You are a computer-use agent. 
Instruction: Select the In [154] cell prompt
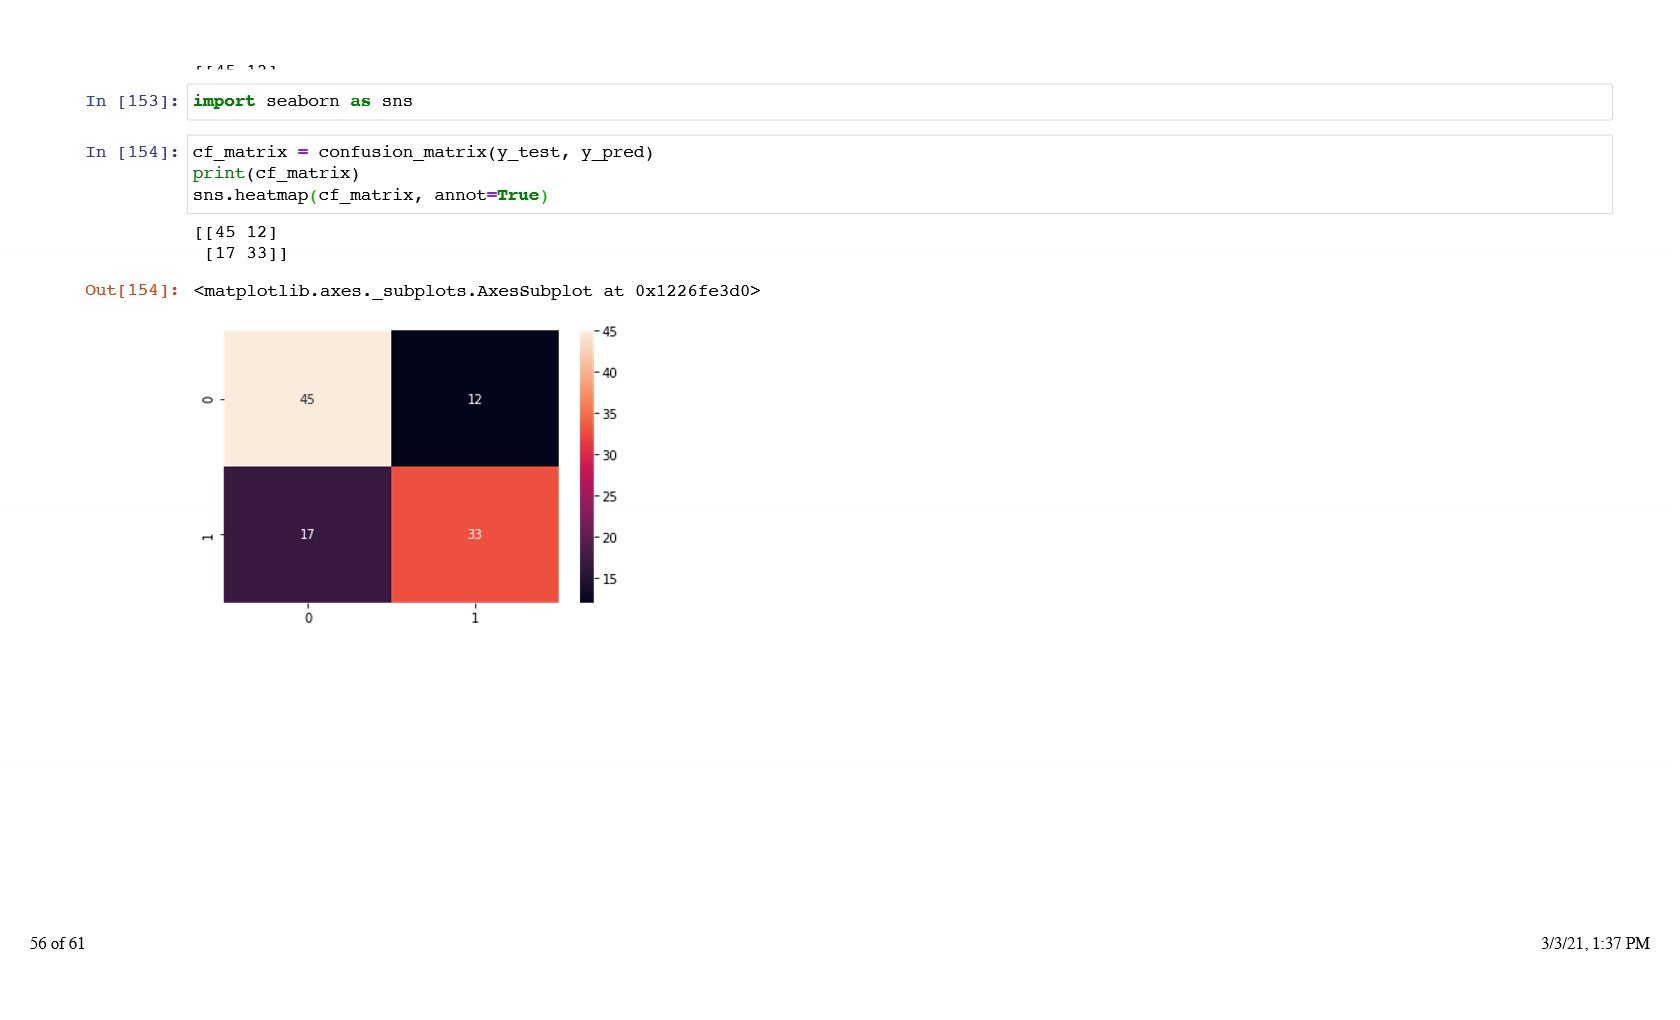131,152
